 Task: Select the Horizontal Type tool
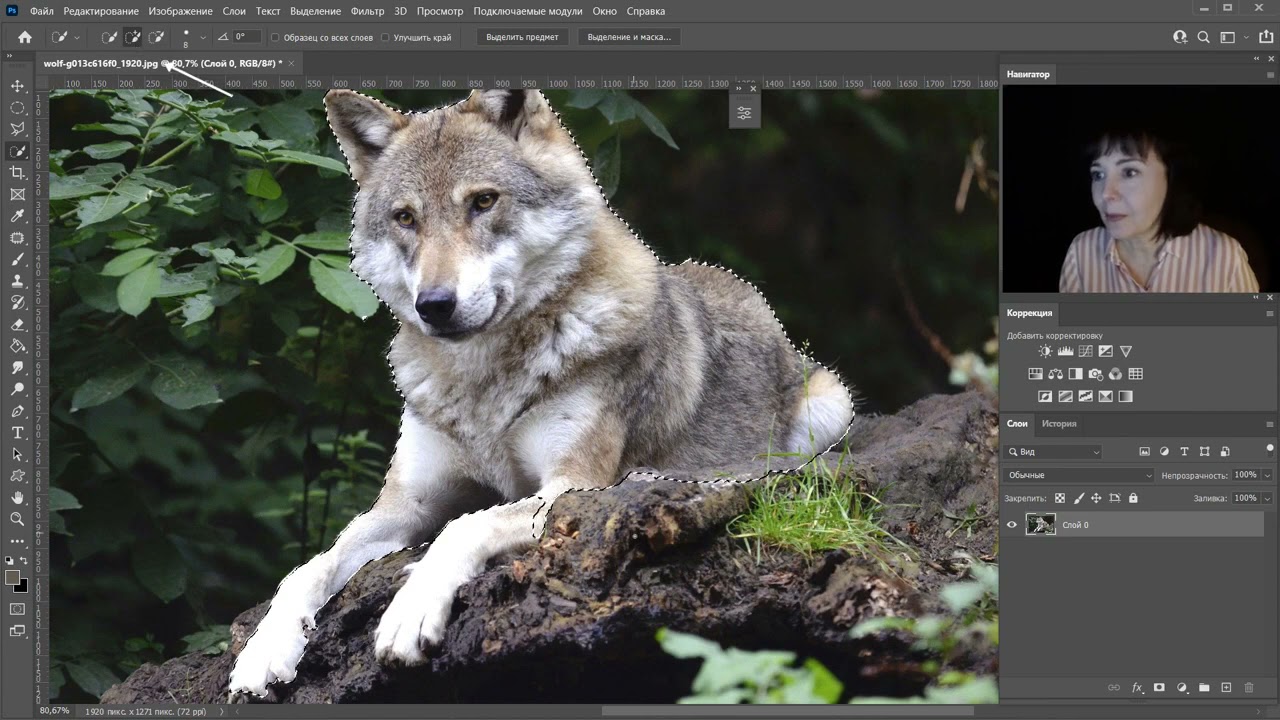(x=17, y=433)
